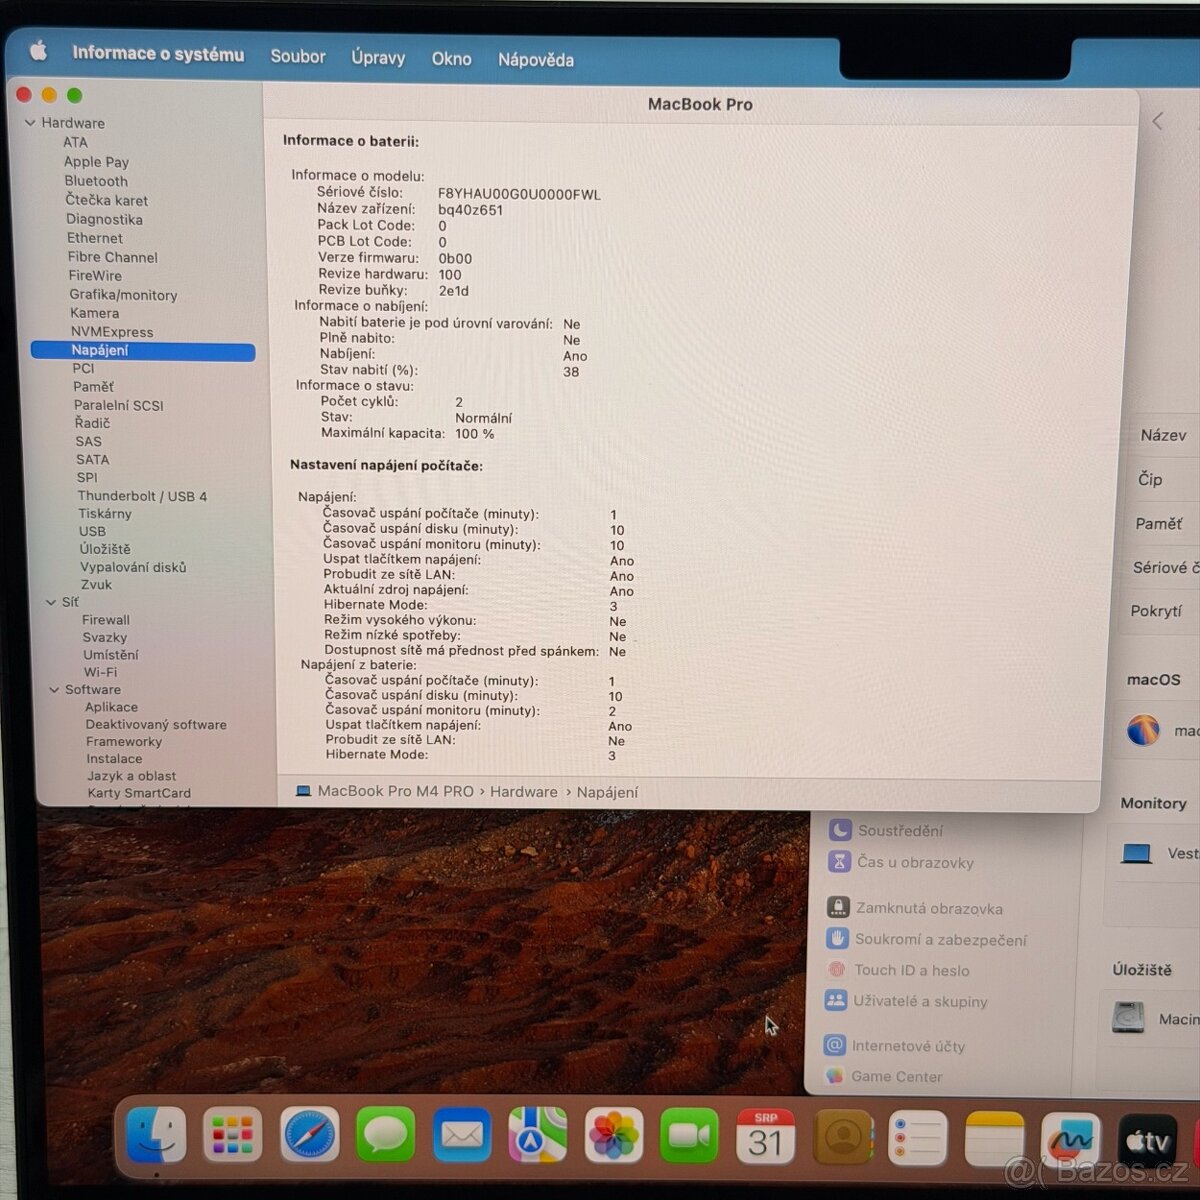Collapse the Síť tree section

point(51,602)
